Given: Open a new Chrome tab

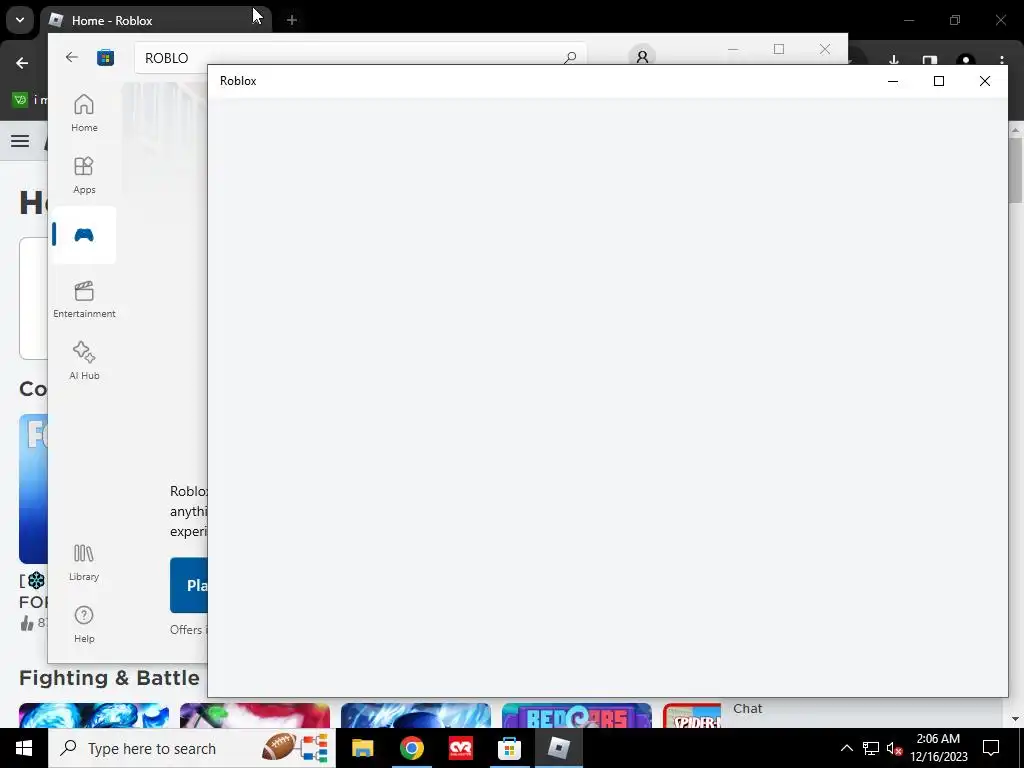Looking at the screenshot, I should pos(292,20).
